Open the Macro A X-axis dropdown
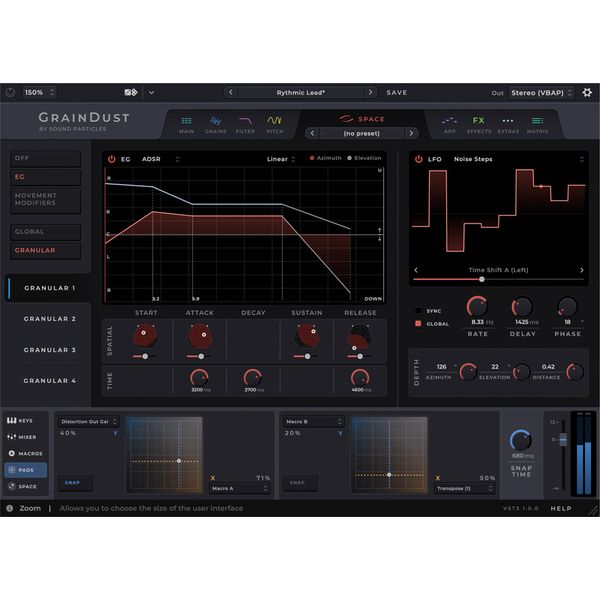 coord(239,488)
